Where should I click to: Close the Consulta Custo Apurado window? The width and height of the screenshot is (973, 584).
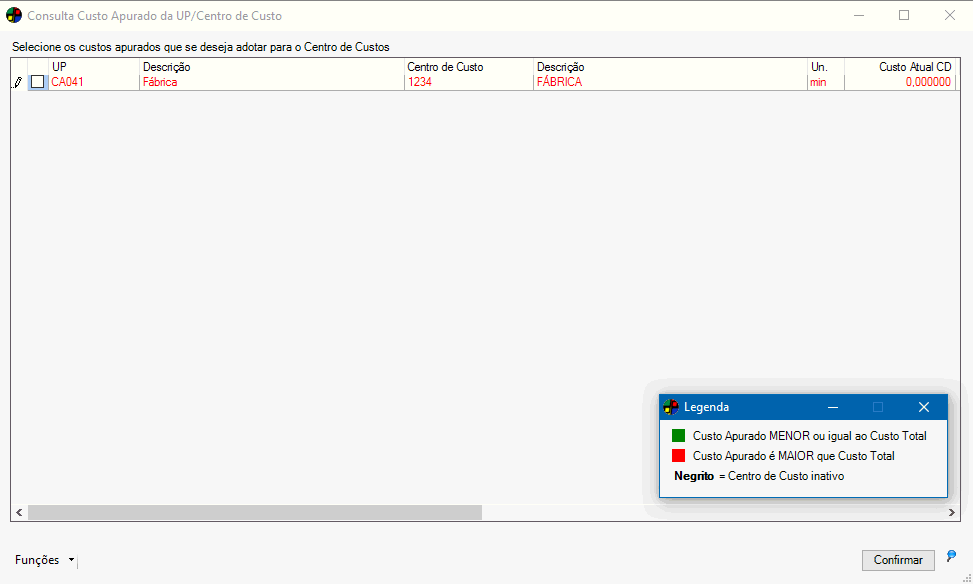pyautogui.click(x=949, y=16)
